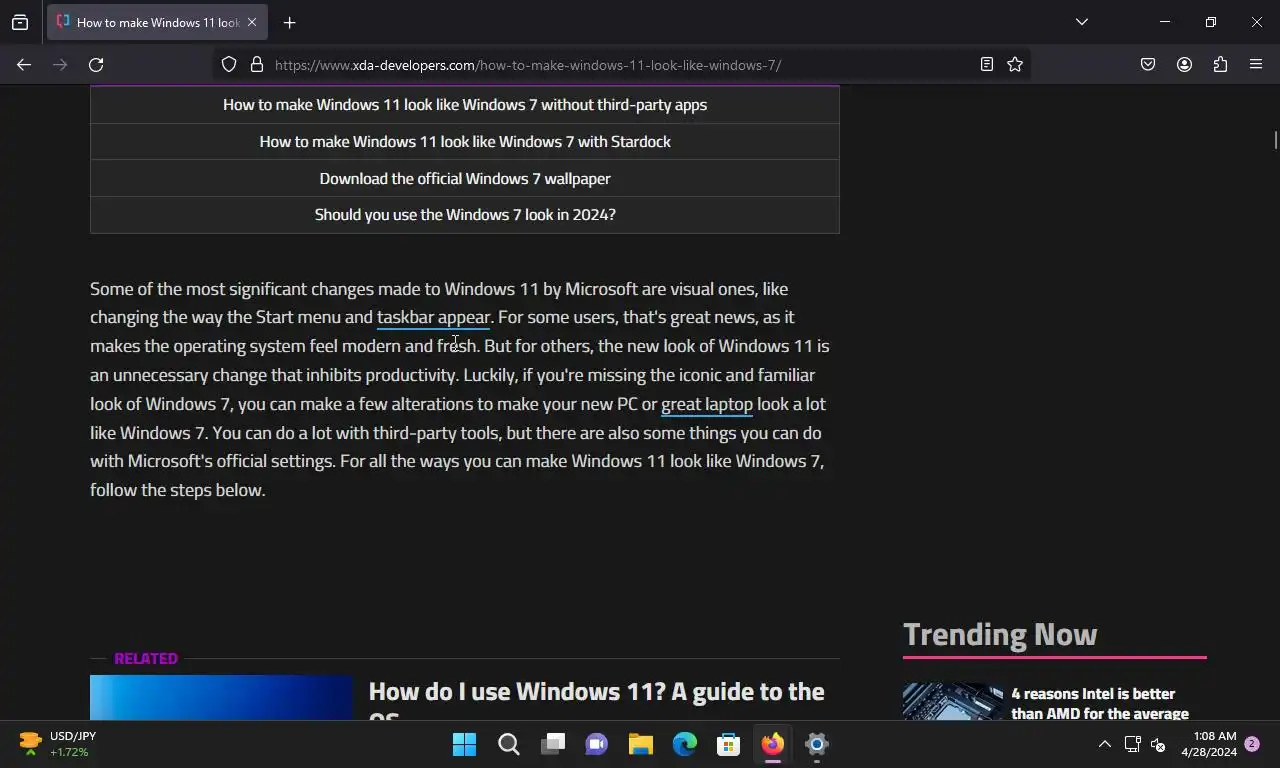
Task: Open 'How do I use Windows 11?' related article
Action: pyautogui.click(x=596, y=701)
